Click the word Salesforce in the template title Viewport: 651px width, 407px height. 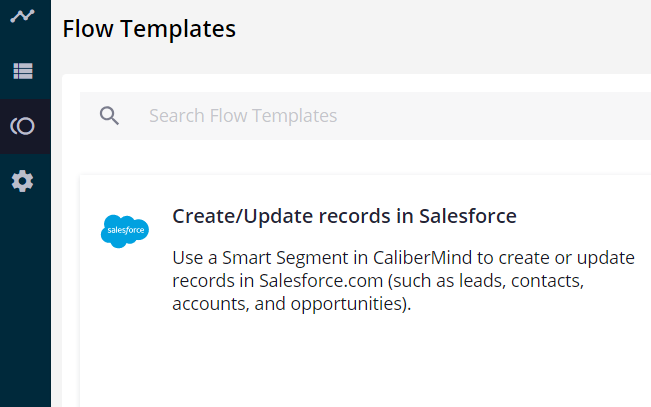pos(467,216)
